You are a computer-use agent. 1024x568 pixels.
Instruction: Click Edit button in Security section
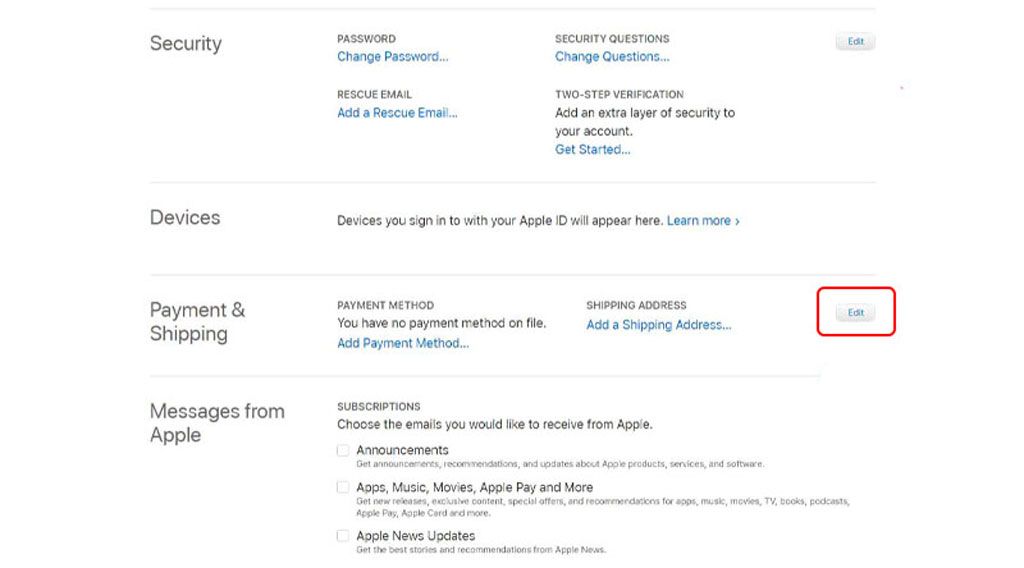856,41
